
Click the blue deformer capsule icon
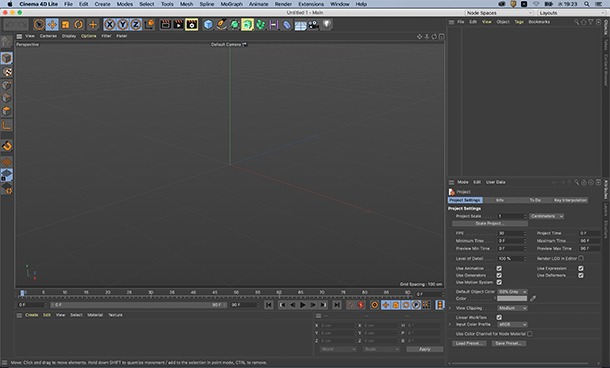tap(287, 25)
